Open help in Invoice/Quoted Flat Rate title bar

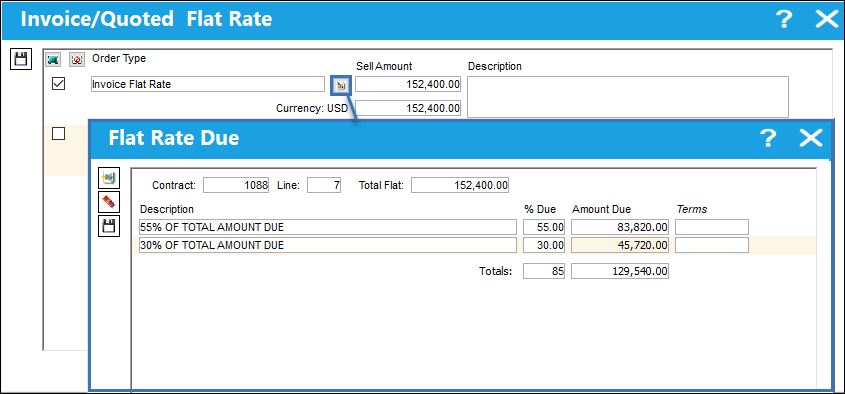click(784, 19)
